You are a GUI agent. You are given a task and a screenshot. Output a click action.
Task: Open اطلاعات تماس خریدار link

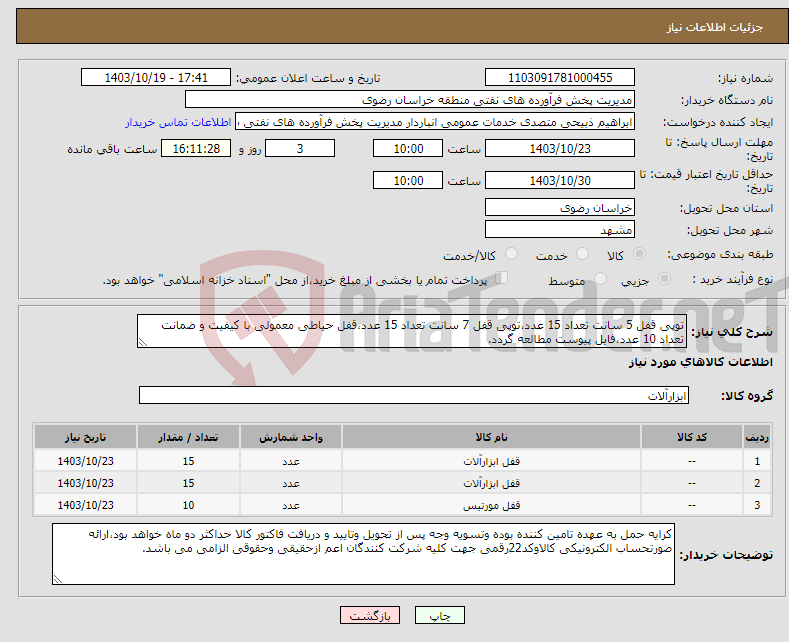[x=178, y=122]
